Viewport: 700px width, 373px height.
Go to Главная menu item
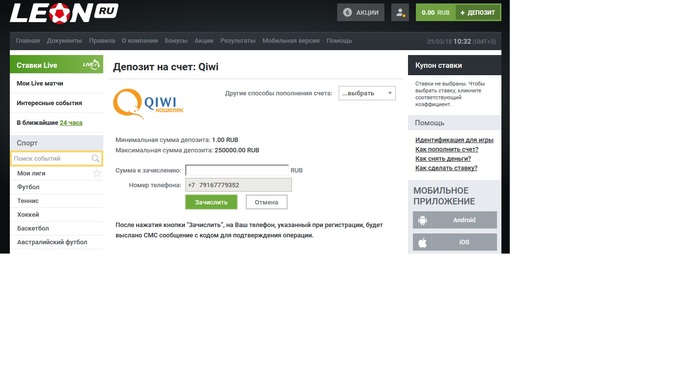(28, 41)
